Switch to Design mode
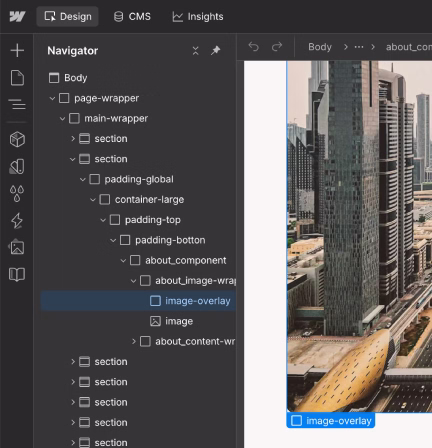The image size is (432, 448). click(x=68, y=16)
